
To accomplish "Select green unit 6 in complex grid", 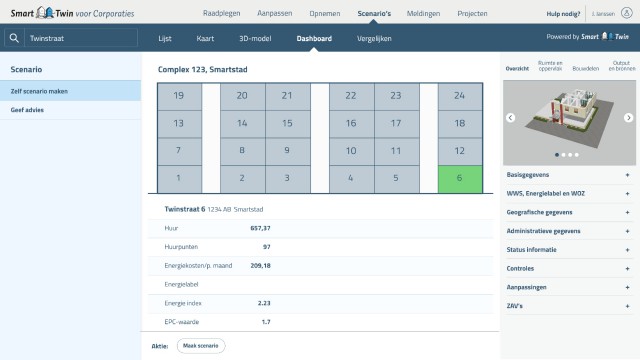I will point(460,178).
